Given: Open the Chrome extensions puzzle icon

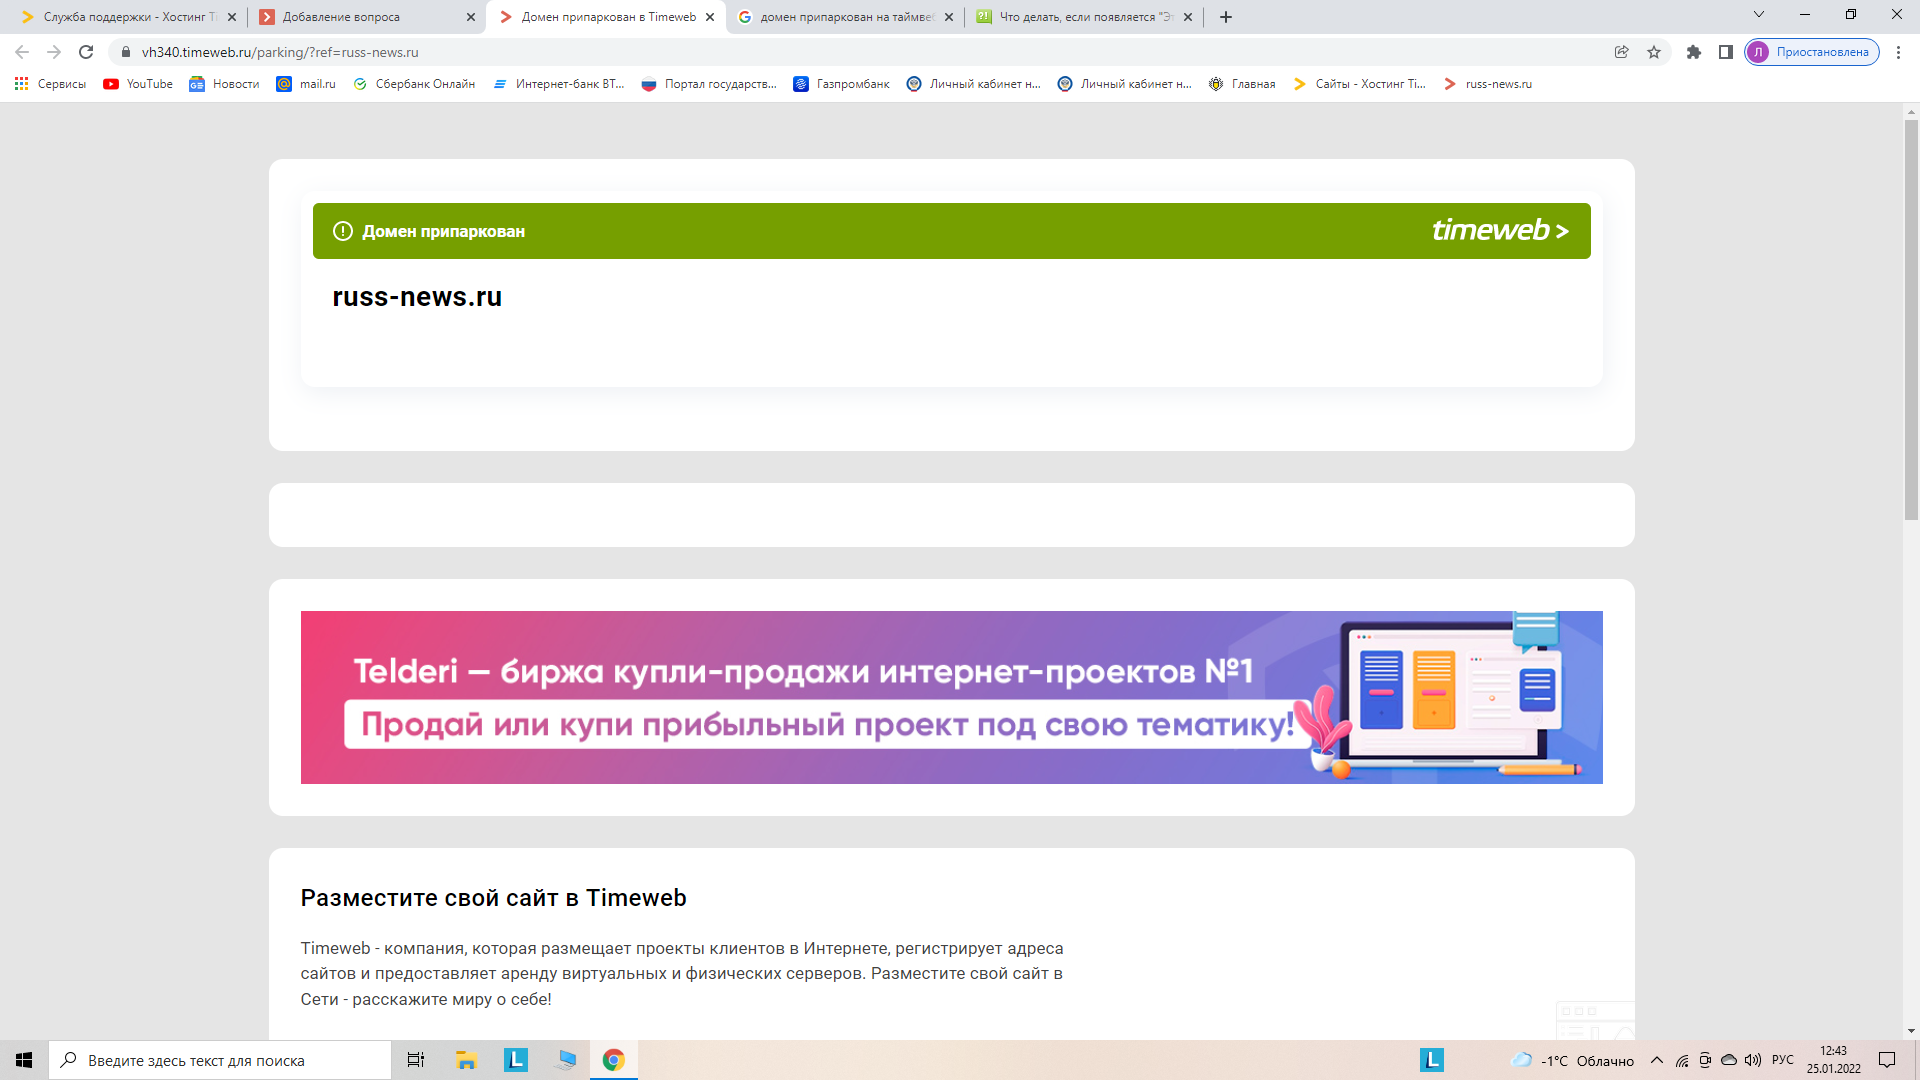Looking at the screenshot, I should [x=1693, y=52].
